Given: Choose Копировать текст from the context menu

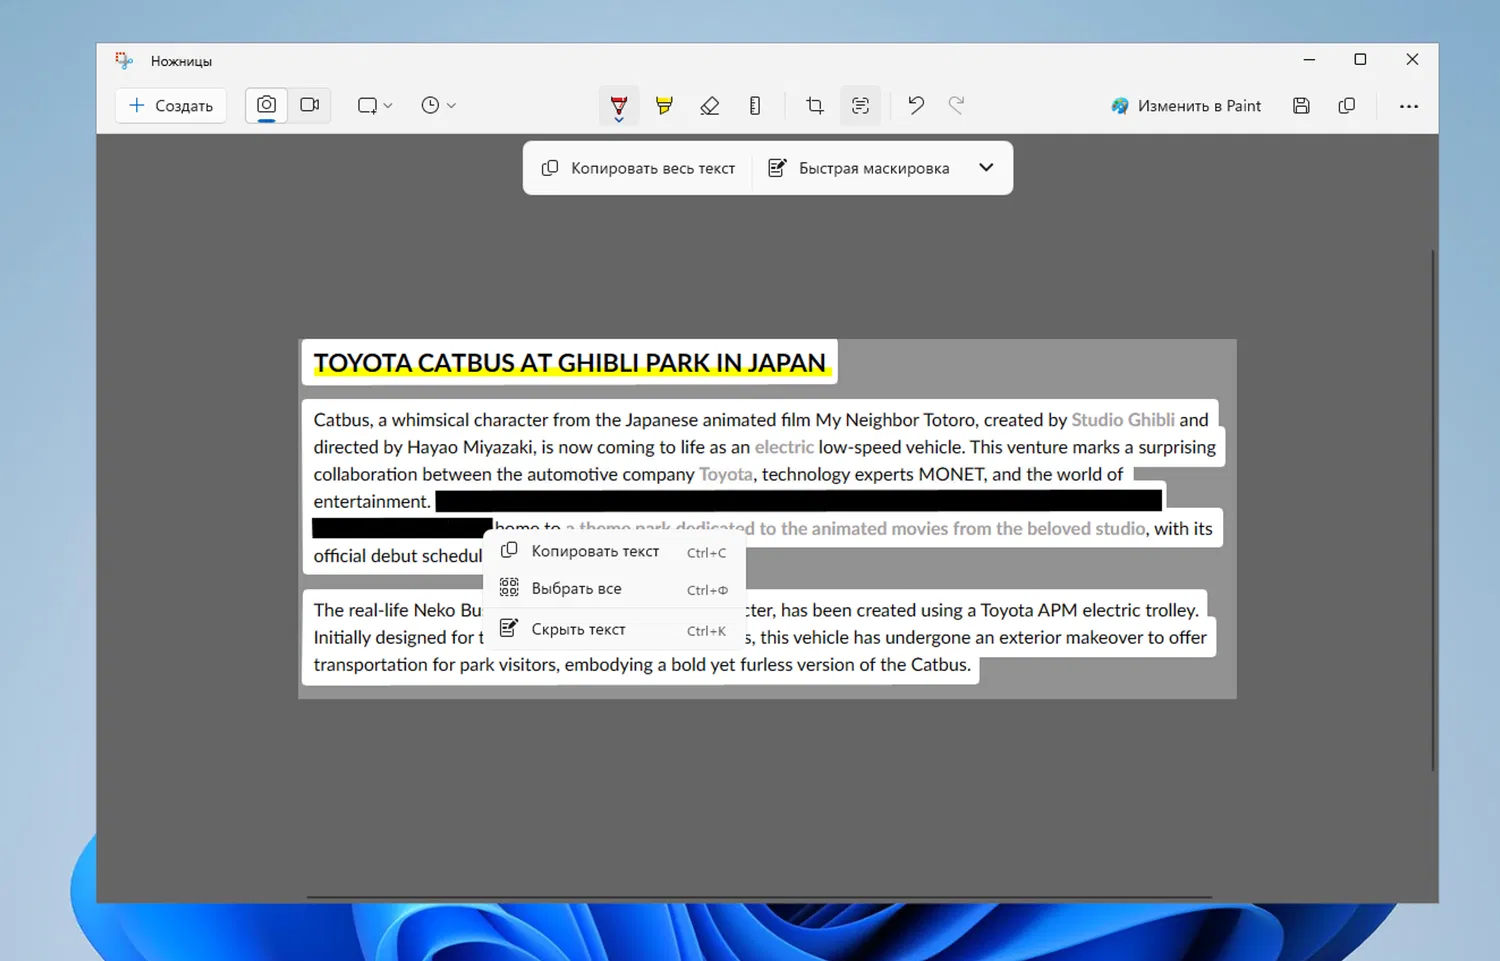Looking at the screenshot, I should (x=613, y=551).
